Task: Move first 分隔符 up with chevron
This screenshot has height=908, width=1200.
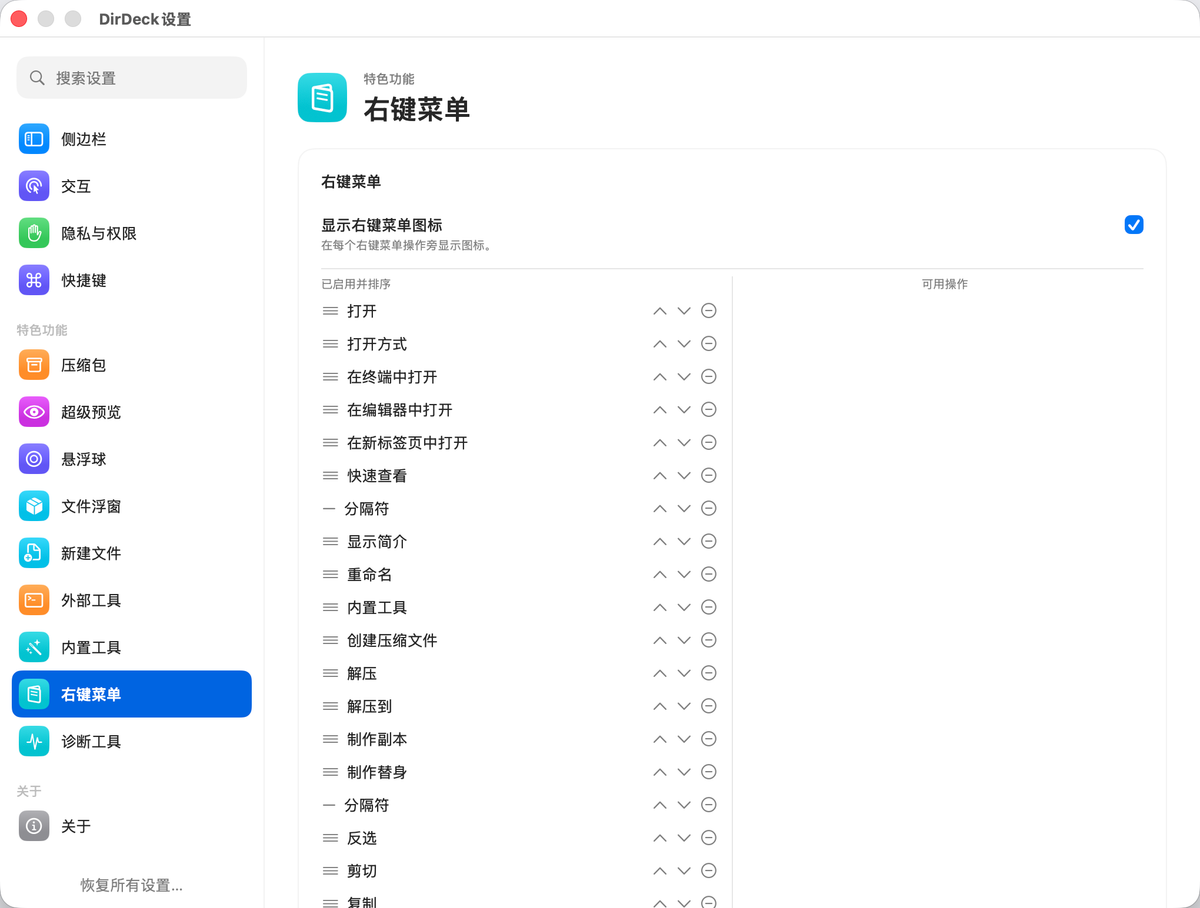Action: click(x=659, y=508)
